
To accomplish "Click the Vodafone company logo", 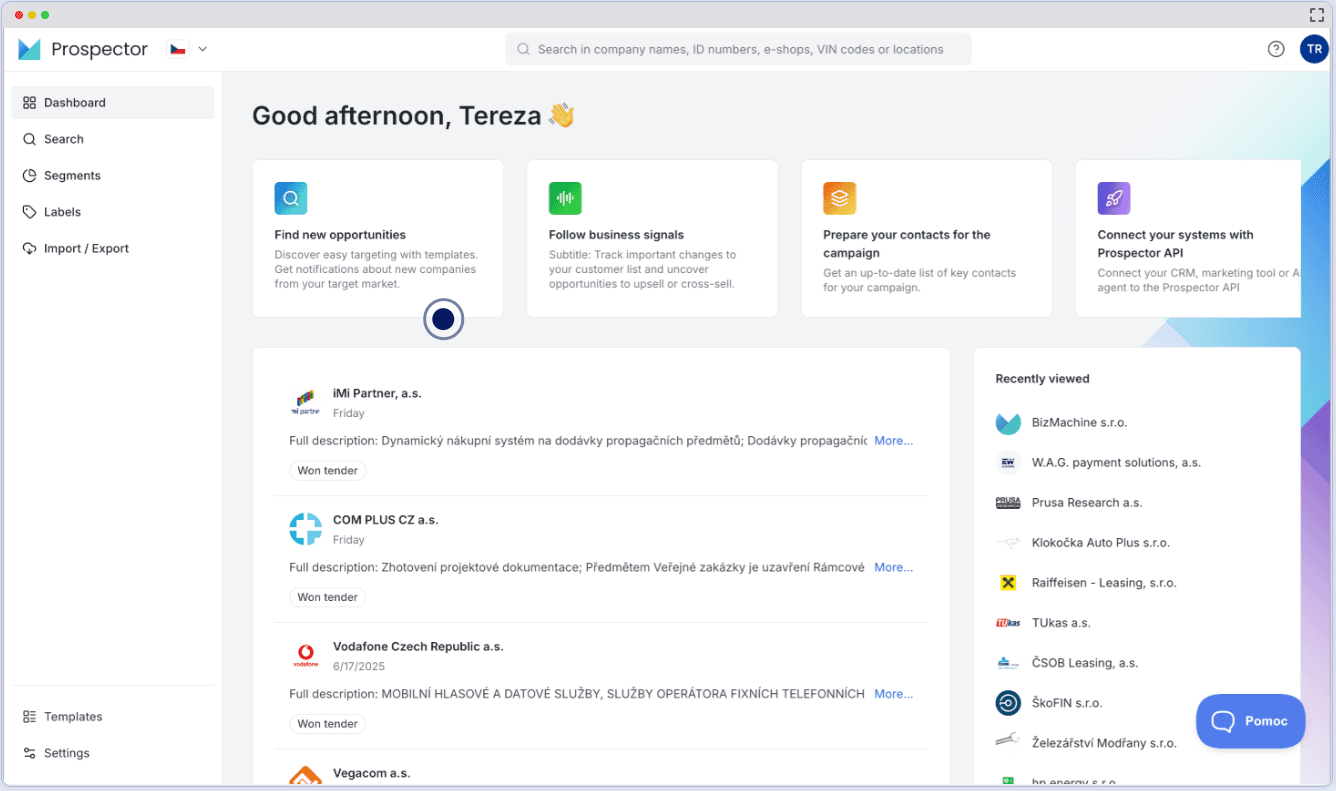I will point(305,656).
